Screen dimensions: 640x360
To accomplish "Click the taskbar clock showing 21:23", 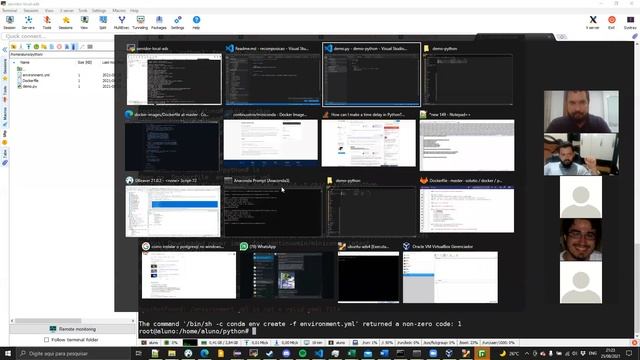I will pos(610,353).
